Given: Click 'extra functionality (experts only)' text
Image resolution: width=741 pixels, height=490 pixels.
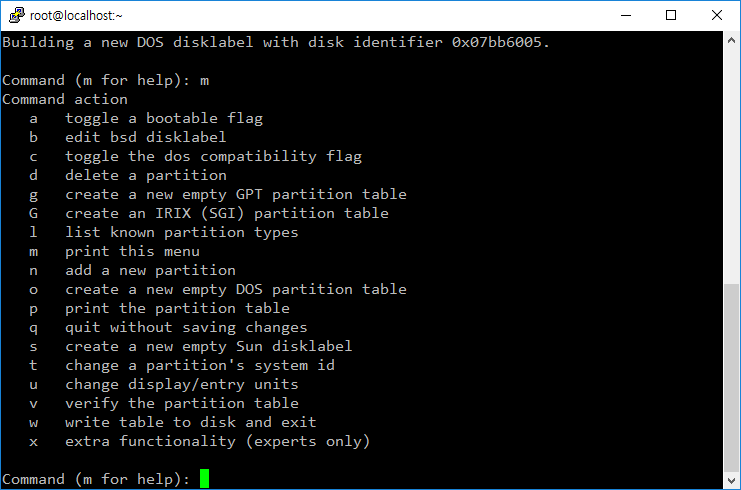Looking at the screenshot, I should click(x=217, y=441).
